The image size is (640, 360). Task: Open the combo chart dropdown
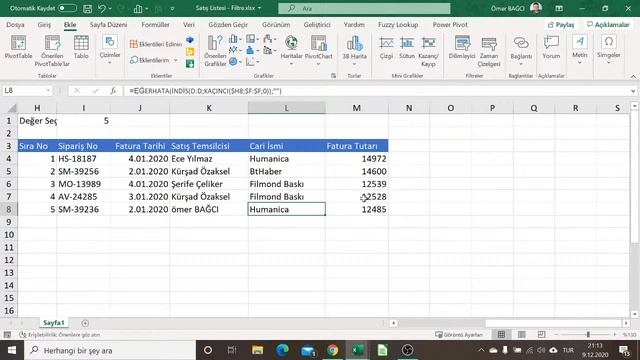(270, 50)
